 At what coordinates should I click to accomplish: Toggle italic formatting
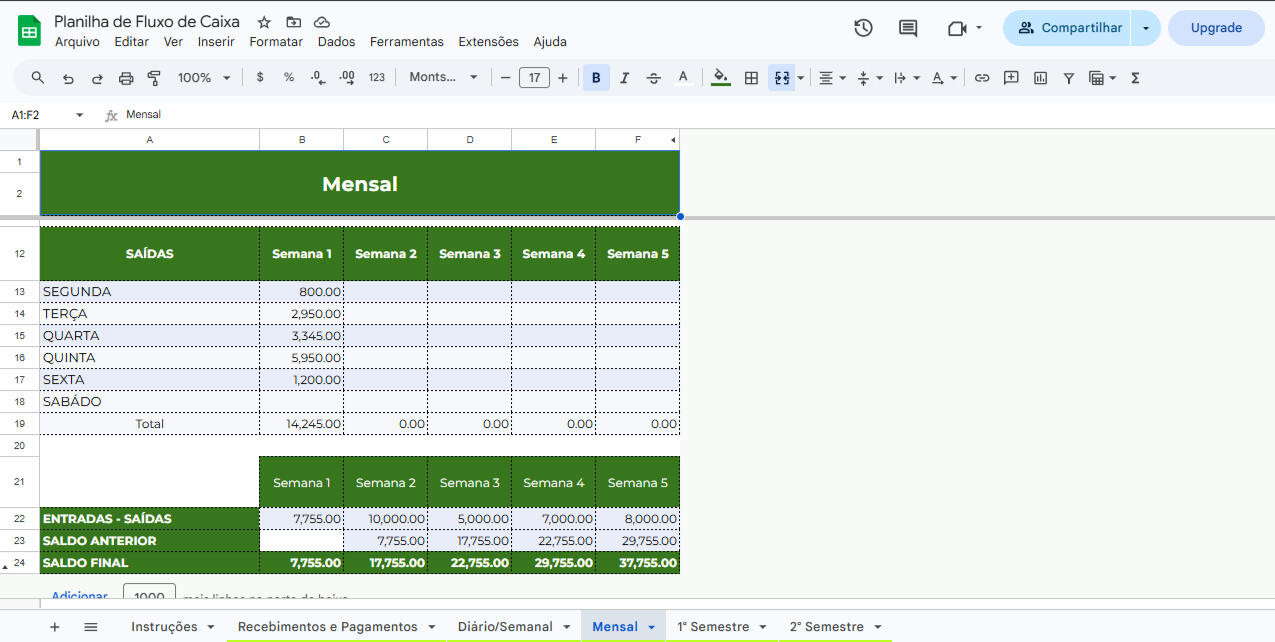(x=625, y=78)
